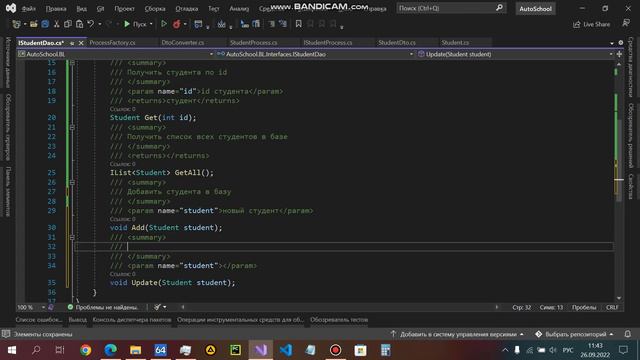Open the Вывод panel tab

pos(78,320)
